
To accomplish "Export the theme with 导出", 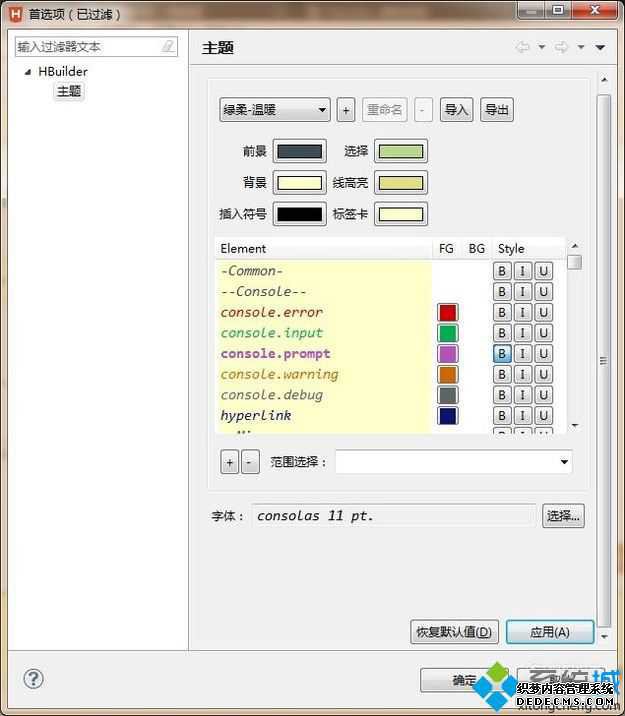I will click(497, 110).
